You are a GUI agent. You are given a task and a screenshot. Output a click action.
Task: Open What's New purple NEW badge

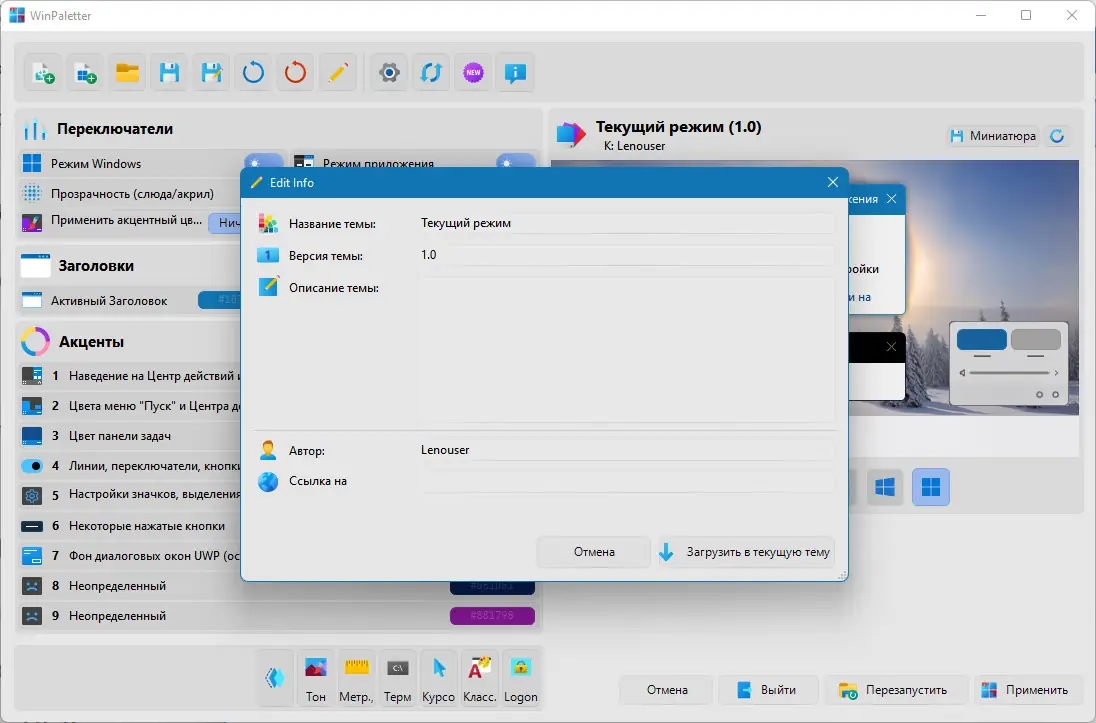pyautogui.click(x=473, y=73)
